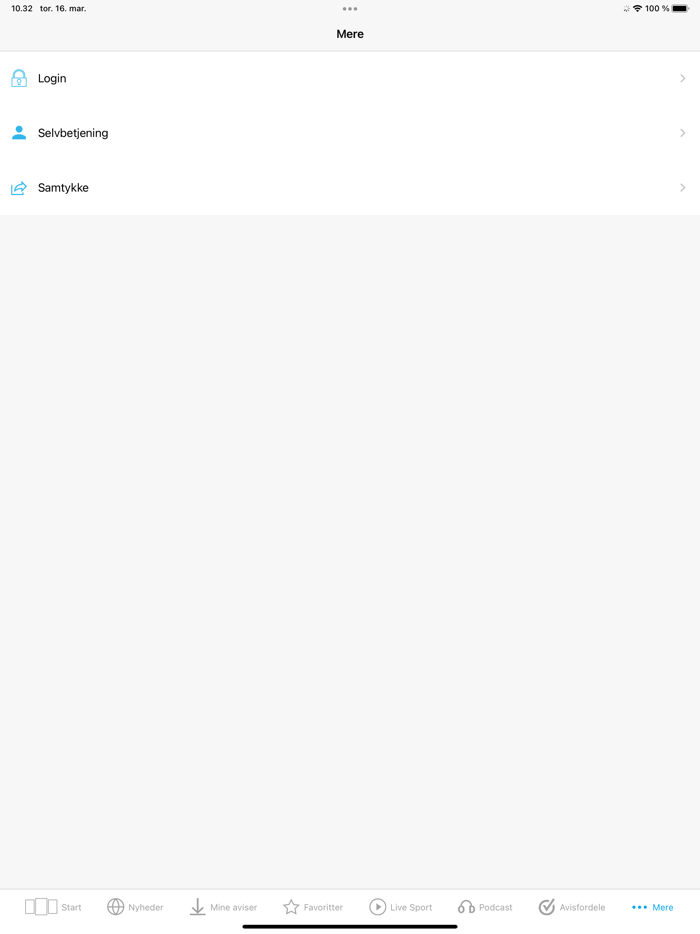
Task: Expand the Samtykke row chevron
Action: pyautogui.click(x=683, y=188)
